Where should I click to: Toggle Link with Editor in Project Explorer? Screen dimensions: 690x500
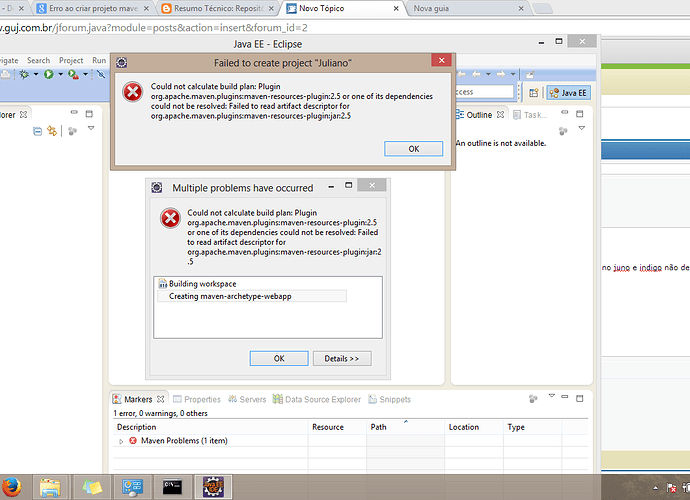(52, 131)
